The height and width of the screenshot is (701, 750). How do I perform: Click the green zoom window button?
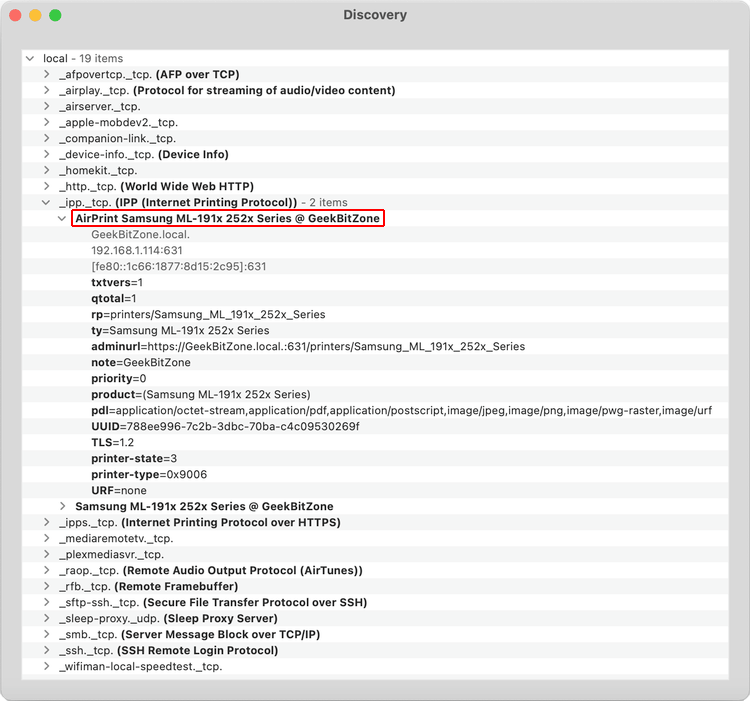pyautogui.click(x=55, y=15)
